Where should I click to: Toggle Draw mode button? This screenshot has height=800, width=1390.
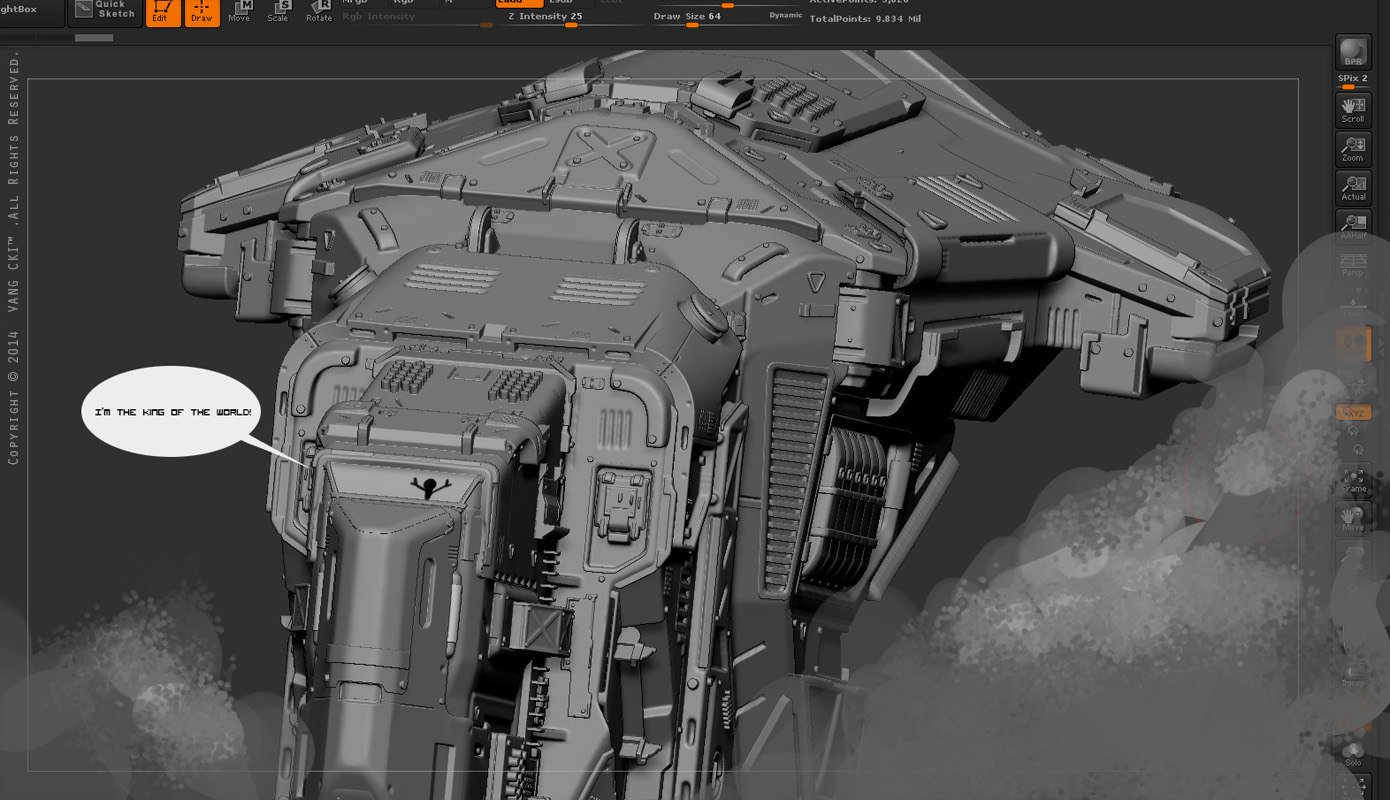202,13
